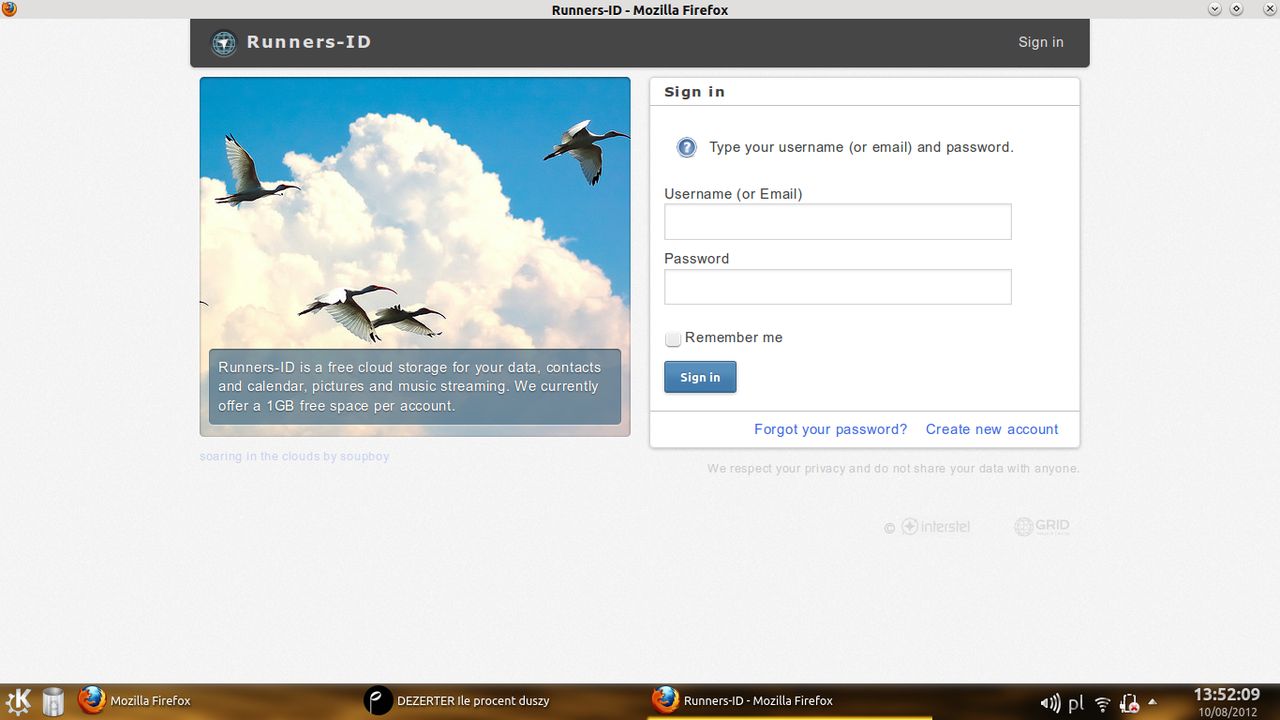Image resolution: width=1280 pixels, height=720 pixels.
Task: Enable the Remember me checkbox
Action: coord(673,339)
